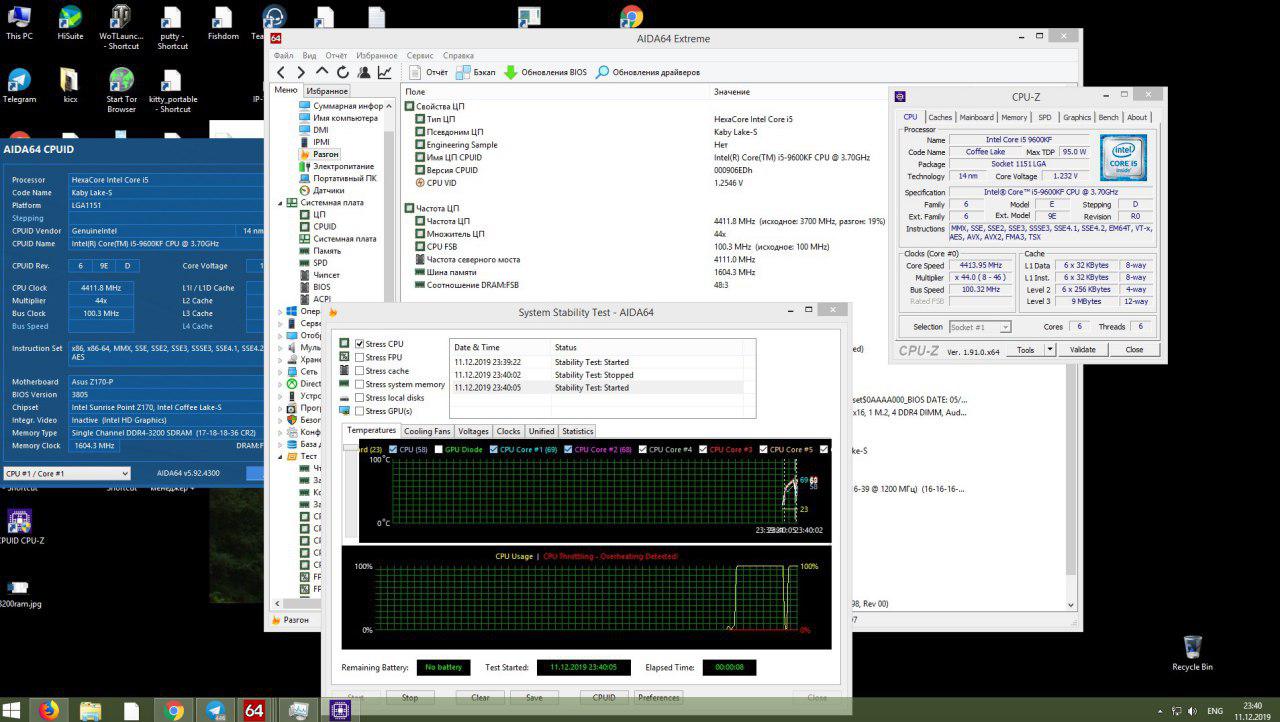
Task: Open Telegram from the taskbar
Action: [215, 710]
